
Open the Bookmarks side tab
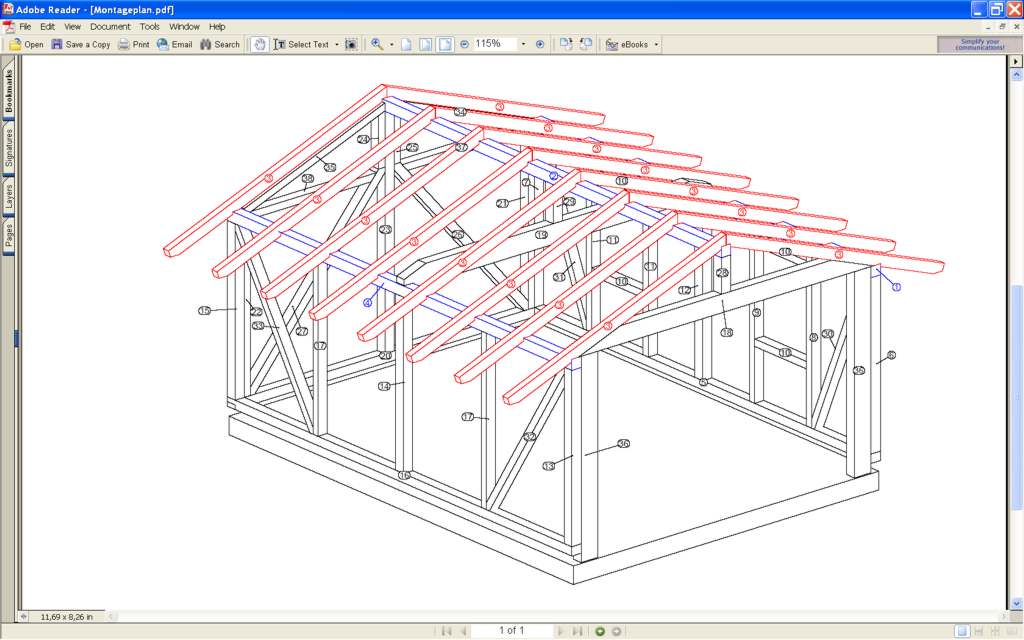[x=9, y=90]
